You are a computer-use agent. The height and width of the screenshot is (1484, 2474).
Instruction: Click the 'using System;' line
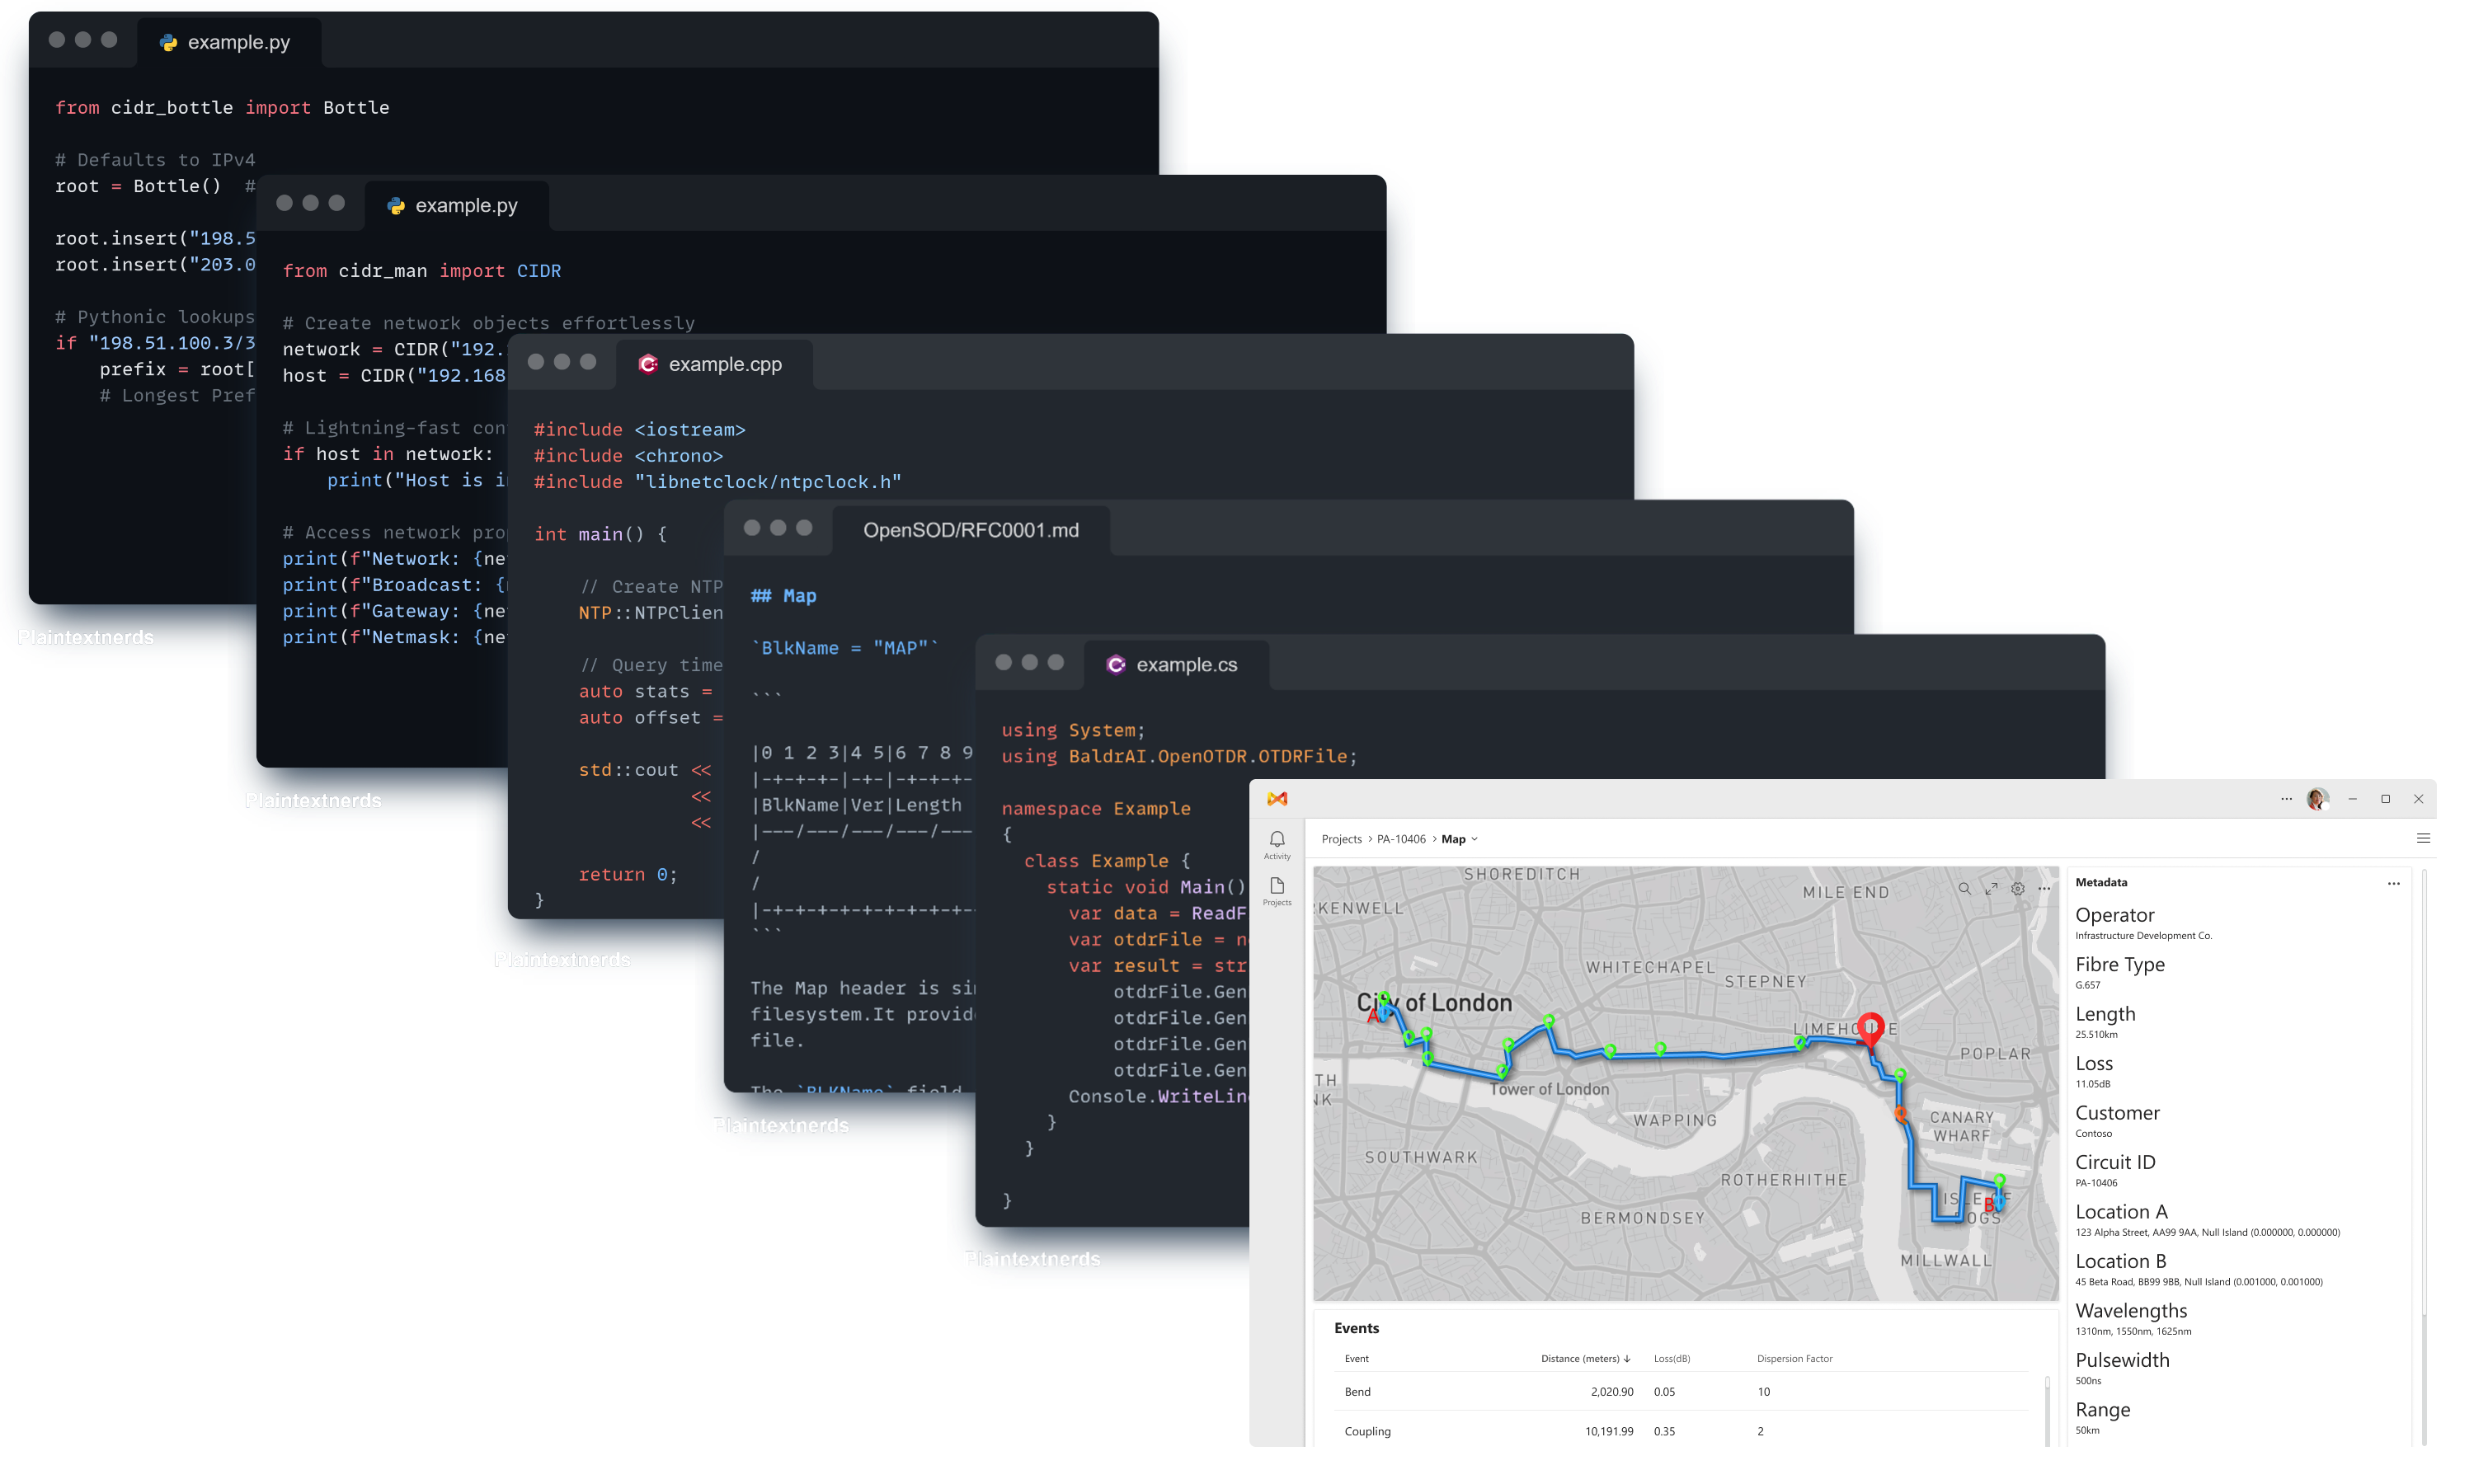tap(1073, 730)
